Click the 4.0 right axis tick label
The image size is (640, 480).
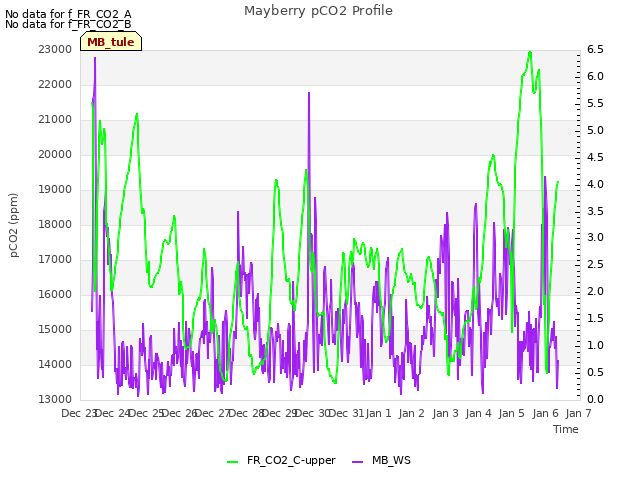[595, 184]
